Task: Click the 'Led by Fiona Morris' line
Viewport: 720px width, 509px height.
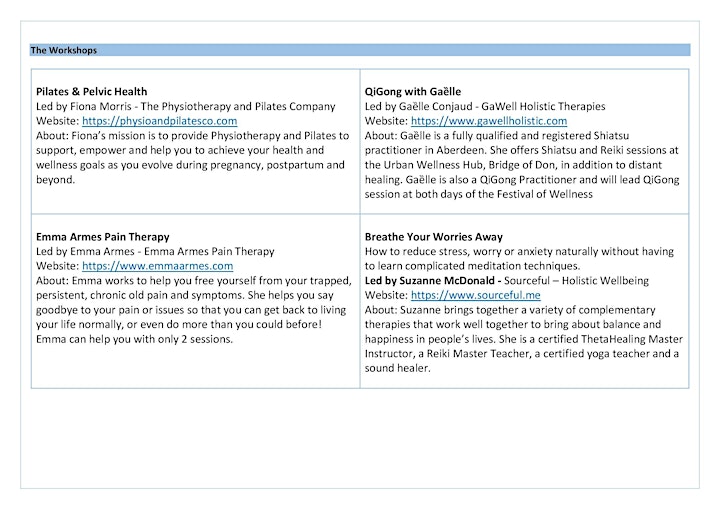Action: [x=186, y=106]
